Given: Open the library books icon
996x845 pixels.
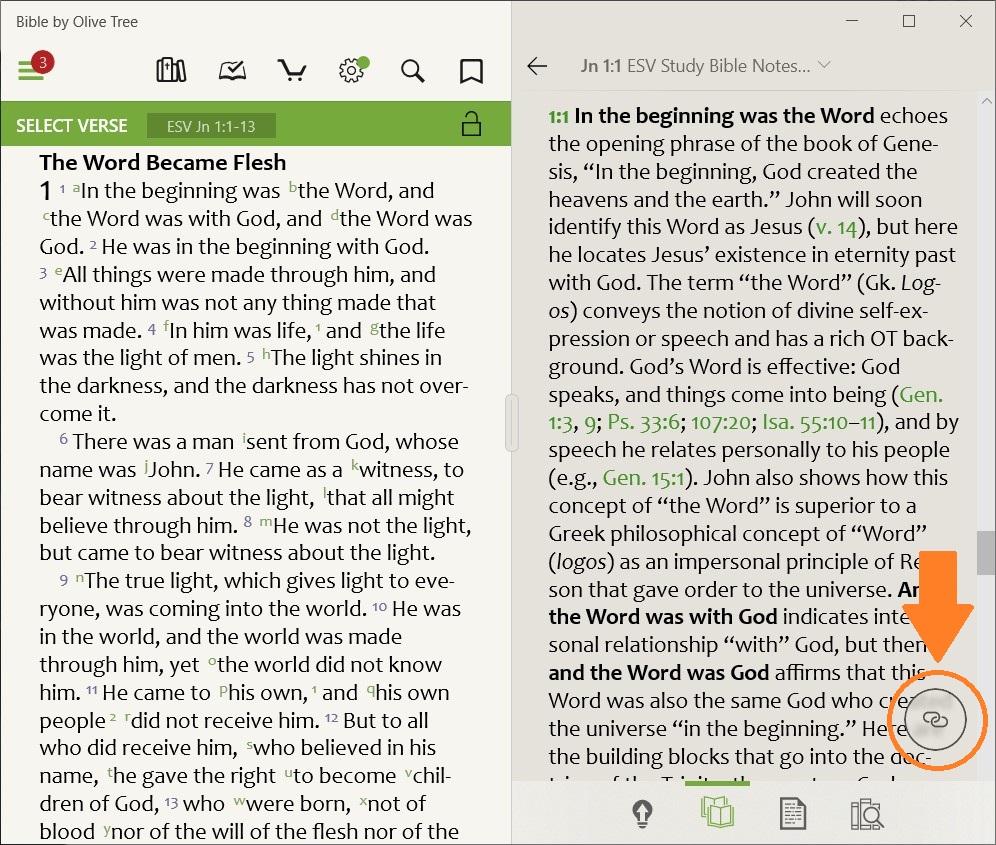Looking at the screenshot, I should pos(172,70).
